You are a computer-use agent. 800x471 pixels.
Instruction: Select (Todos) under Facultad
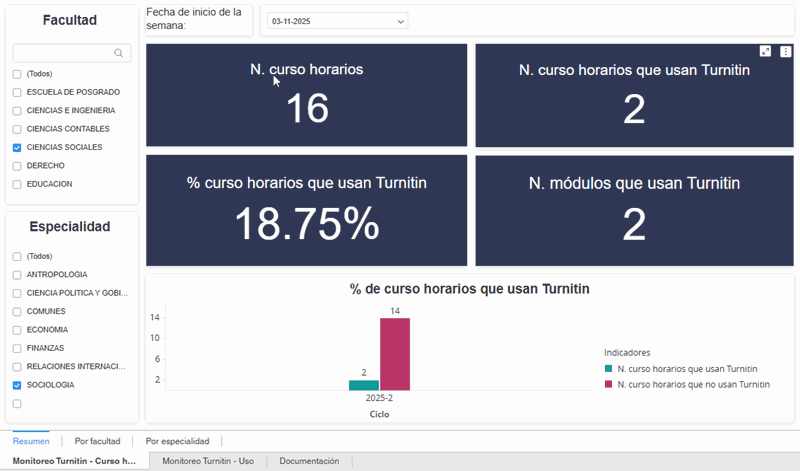click(17, 74)
